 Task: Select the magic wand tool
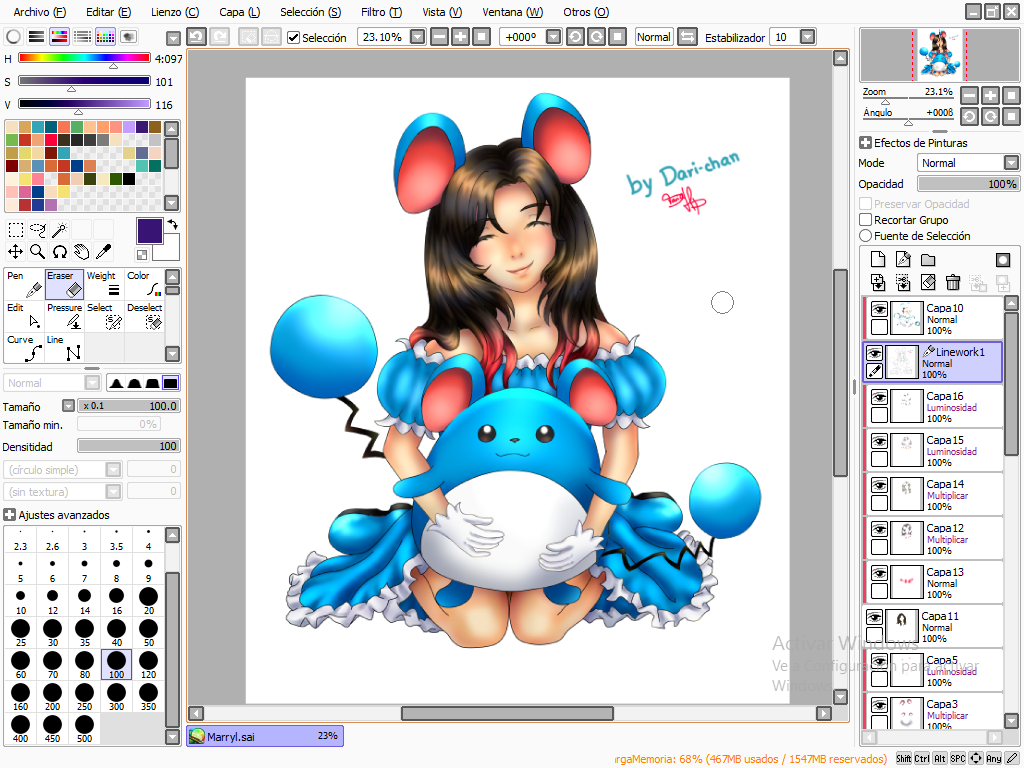(59, 229)
